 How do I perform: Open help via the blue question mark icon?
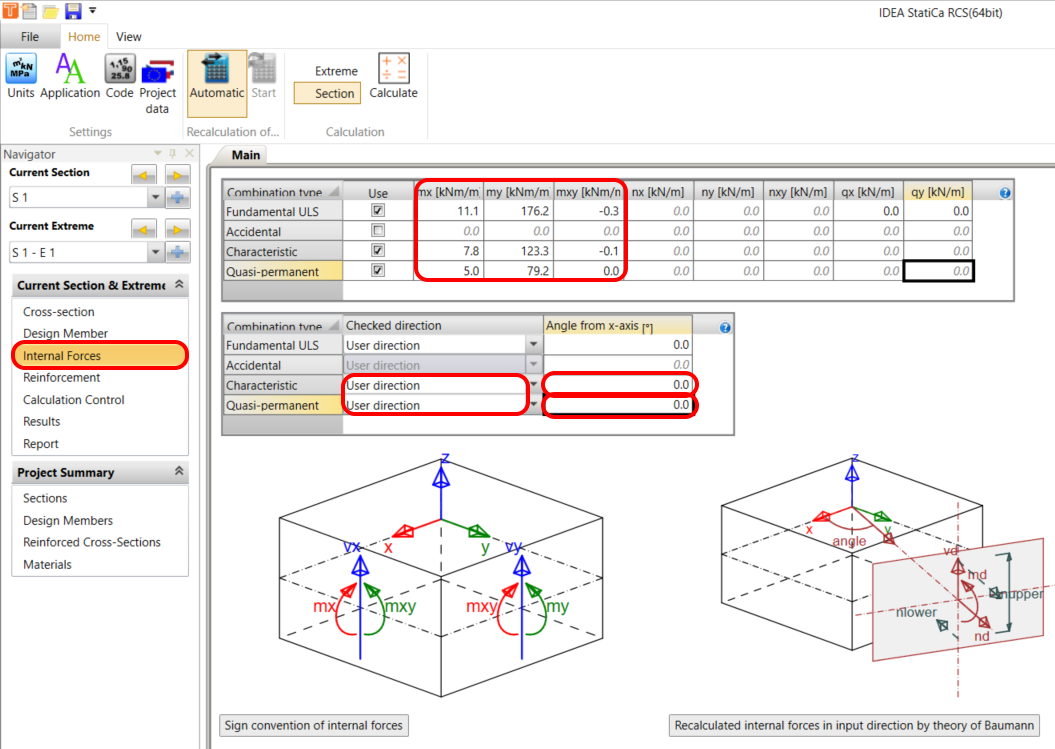[1004, 192]
